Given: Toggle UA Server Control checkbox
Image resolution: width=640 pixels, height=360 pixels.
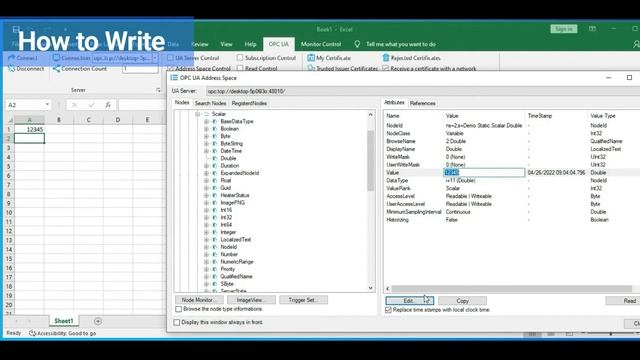Looking at the screenshot, I should (x=170, y=58).
